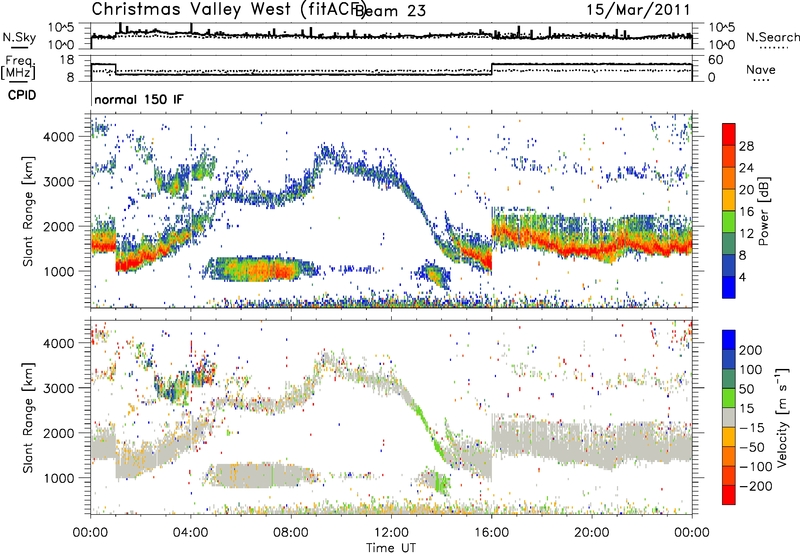This screenshot has width=800, height=554.
Task: Select the 'Beam 23' label
Action: (x=390, y=10)
